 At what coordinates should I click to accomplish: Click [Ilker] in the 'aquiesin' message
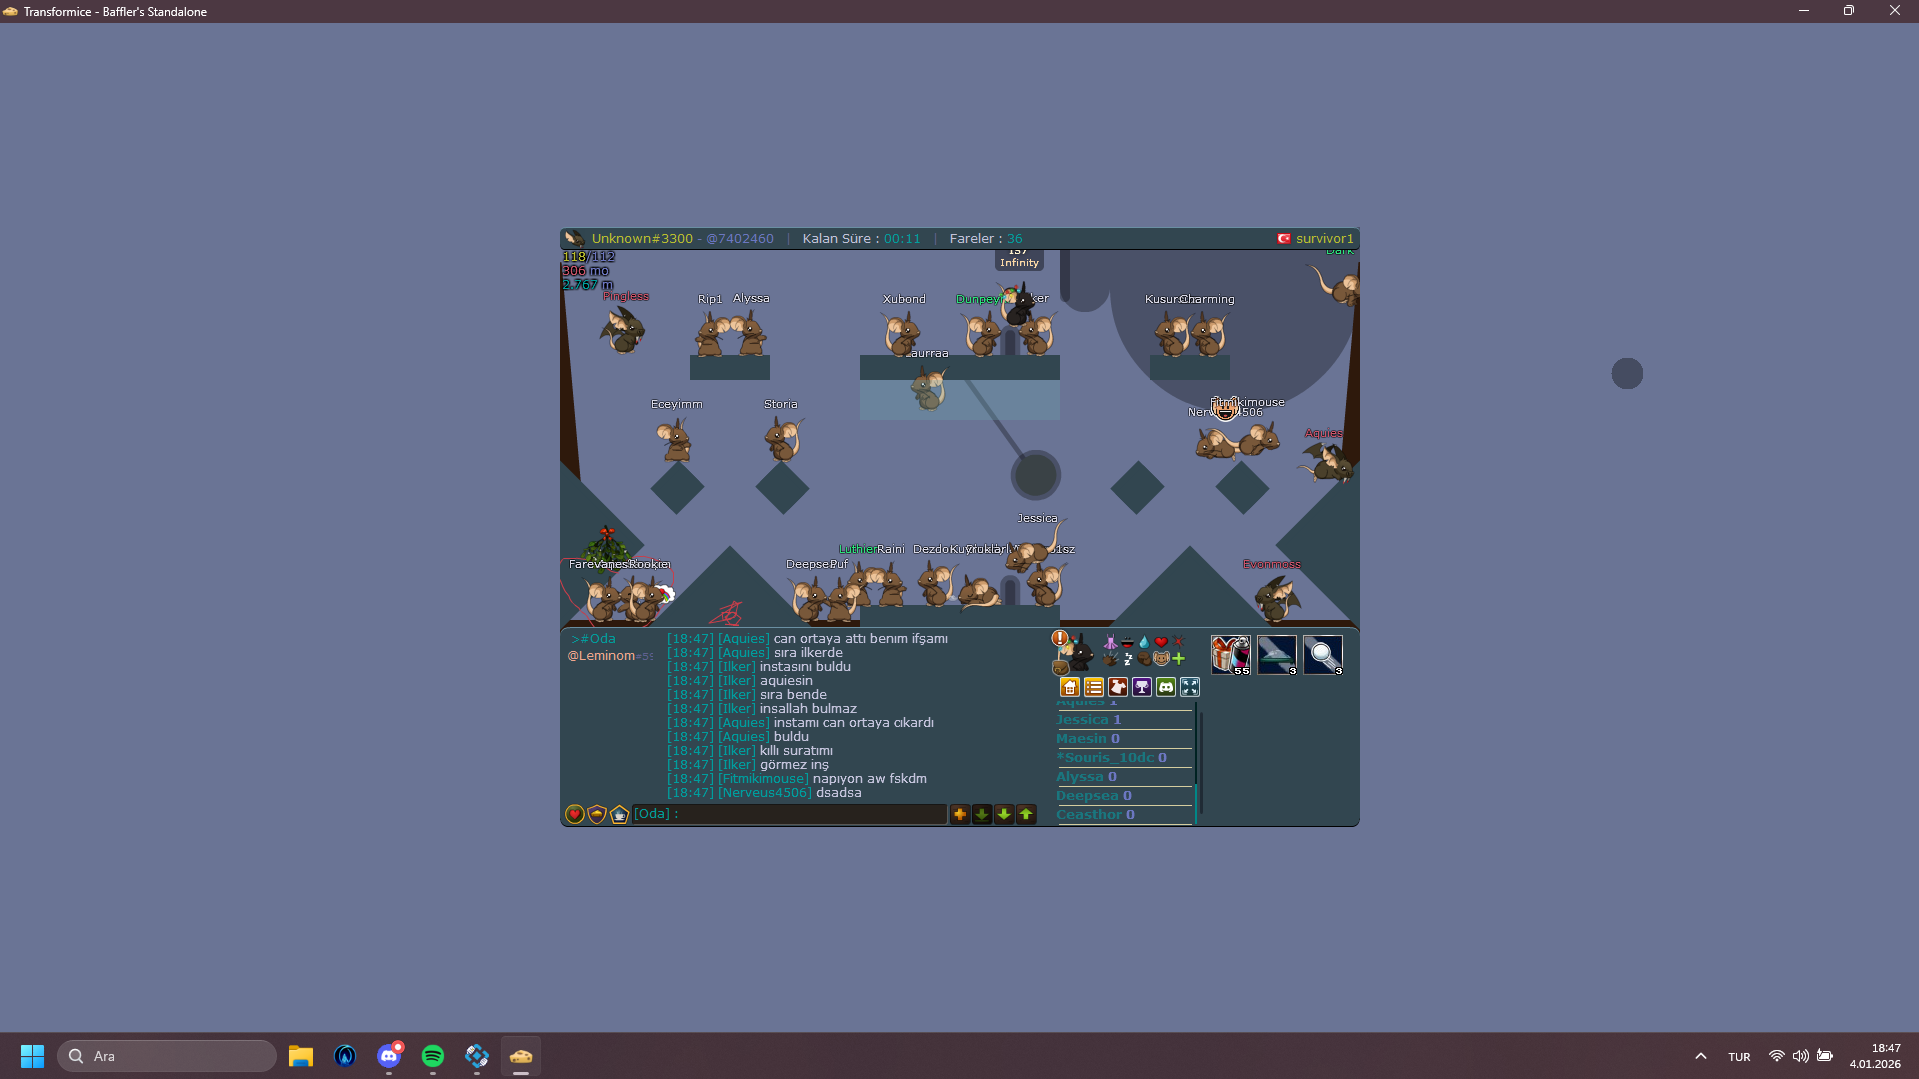pos(737,681)
